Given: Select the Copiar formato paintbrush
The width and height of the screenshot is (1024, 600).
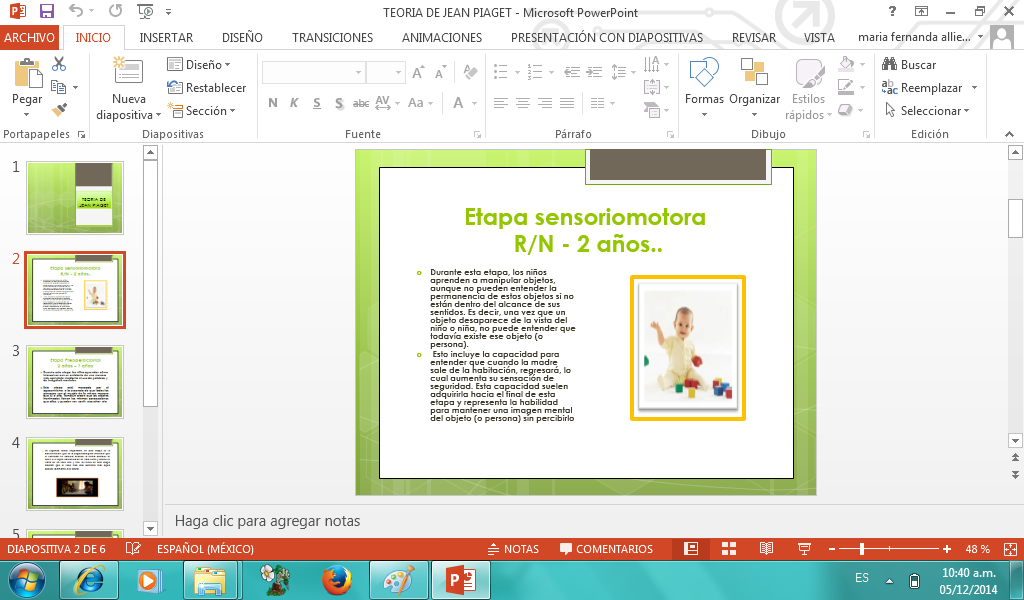Looking at the screenshot, I should tap(59, 109).
